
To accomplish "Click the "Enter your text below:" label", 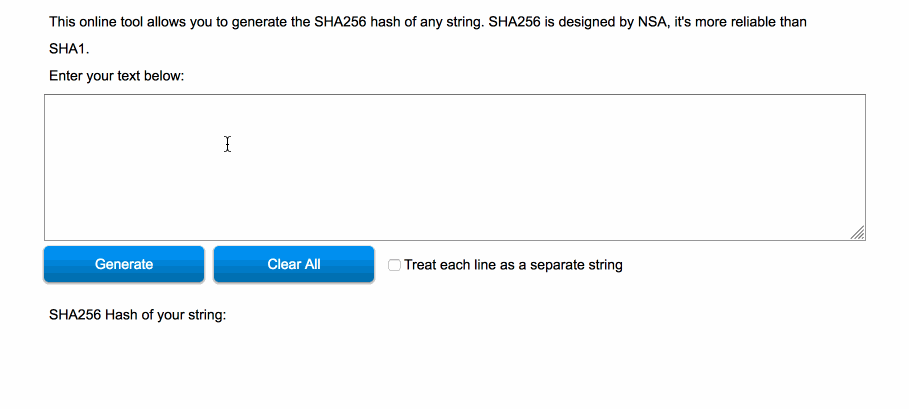I will pos(116,75).
